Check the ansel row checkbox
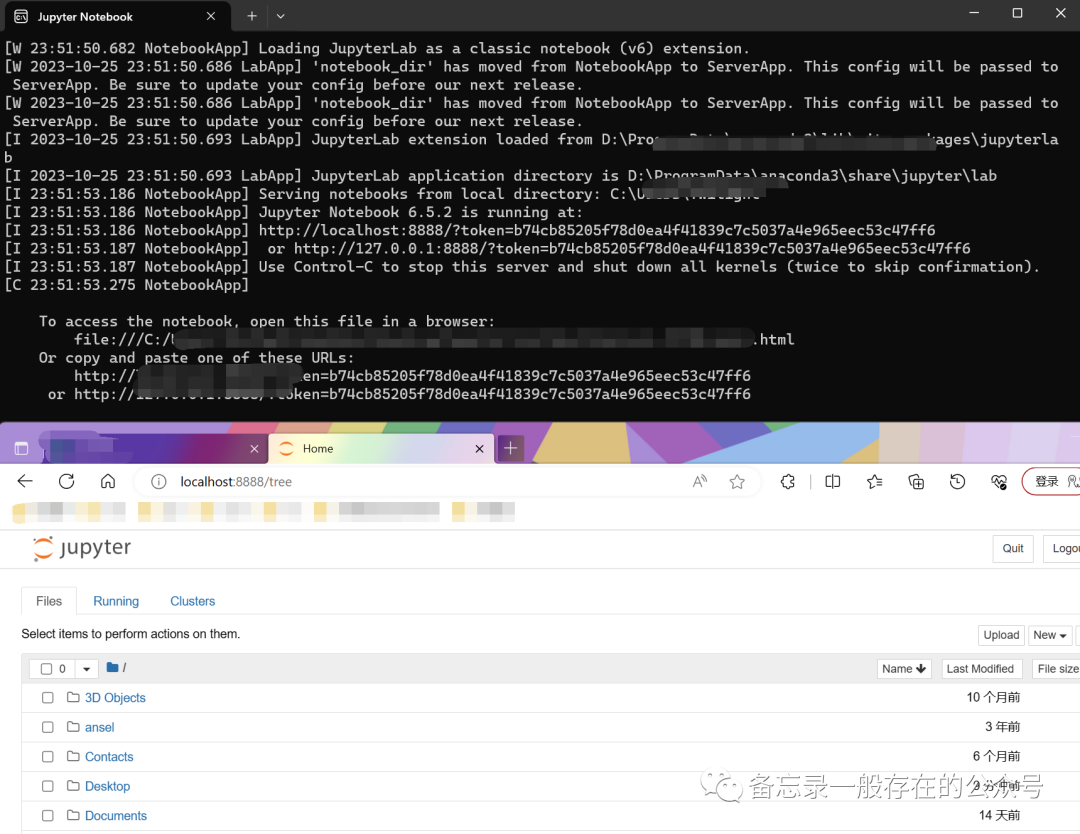Screen dimensions: 1080x834 pos(48,727)
